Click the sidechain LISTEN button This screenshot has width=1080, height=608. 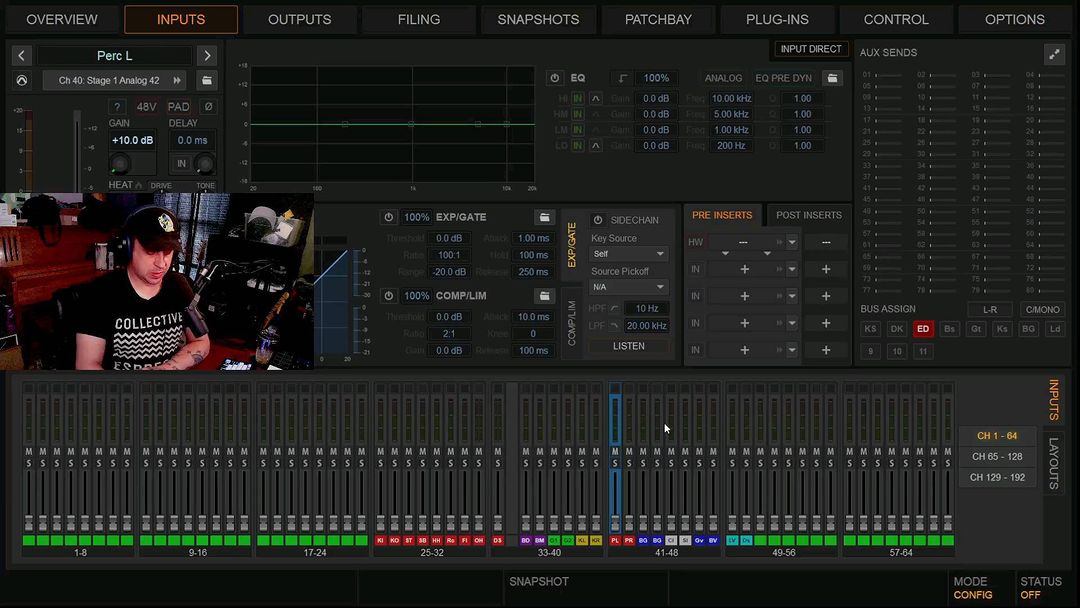[628, 346]
